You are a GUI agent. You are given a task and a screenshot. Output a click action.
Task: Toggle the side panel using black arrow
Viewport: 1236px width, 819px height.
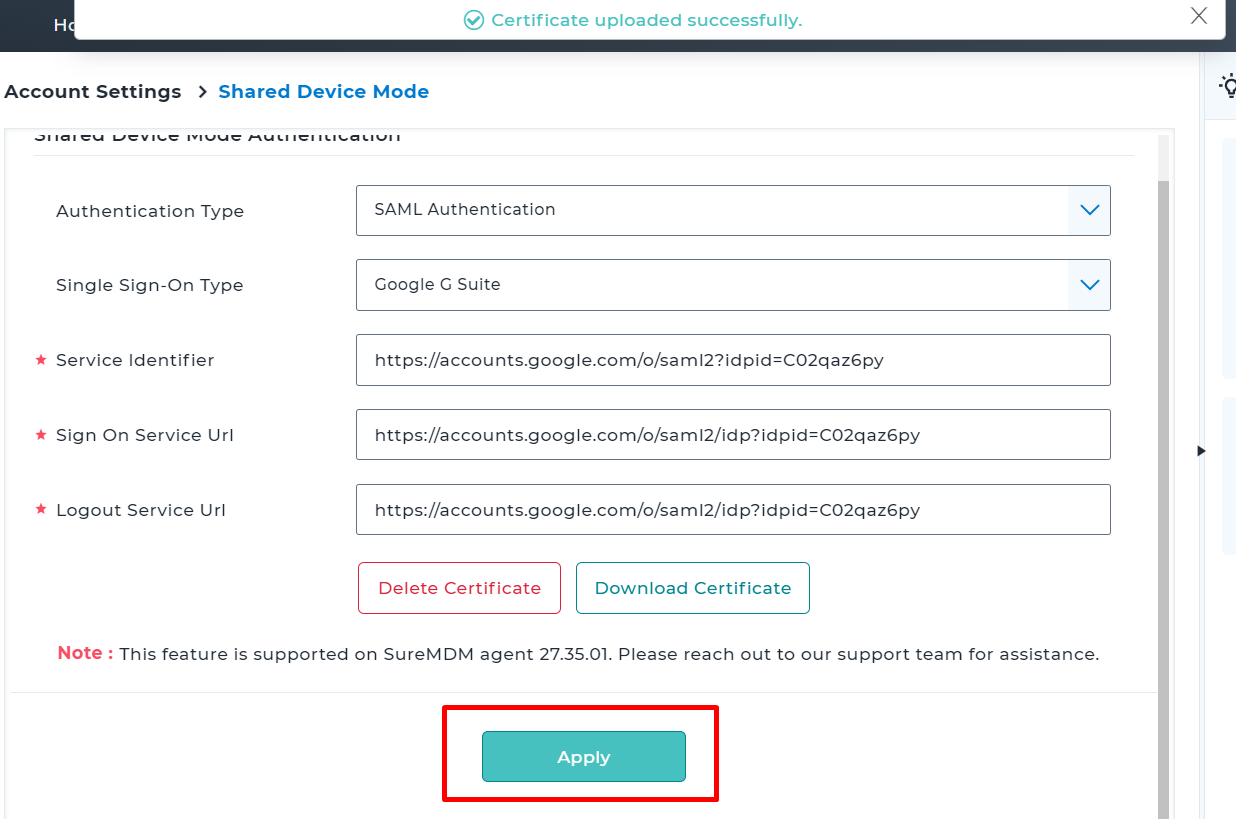click(1201, 451)
